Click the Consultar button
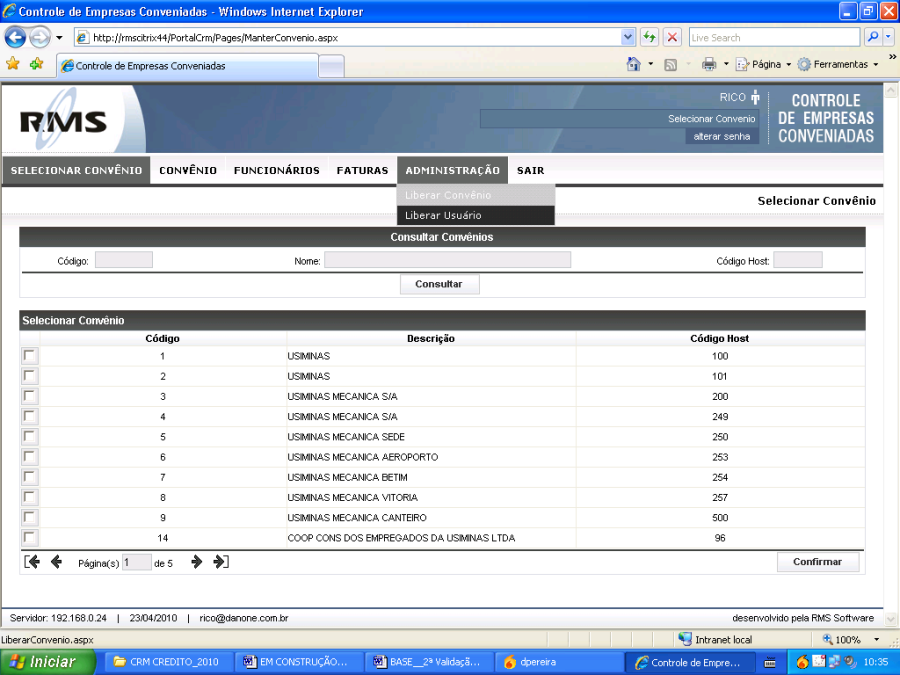The image size is (900, 675). [439, 284]
